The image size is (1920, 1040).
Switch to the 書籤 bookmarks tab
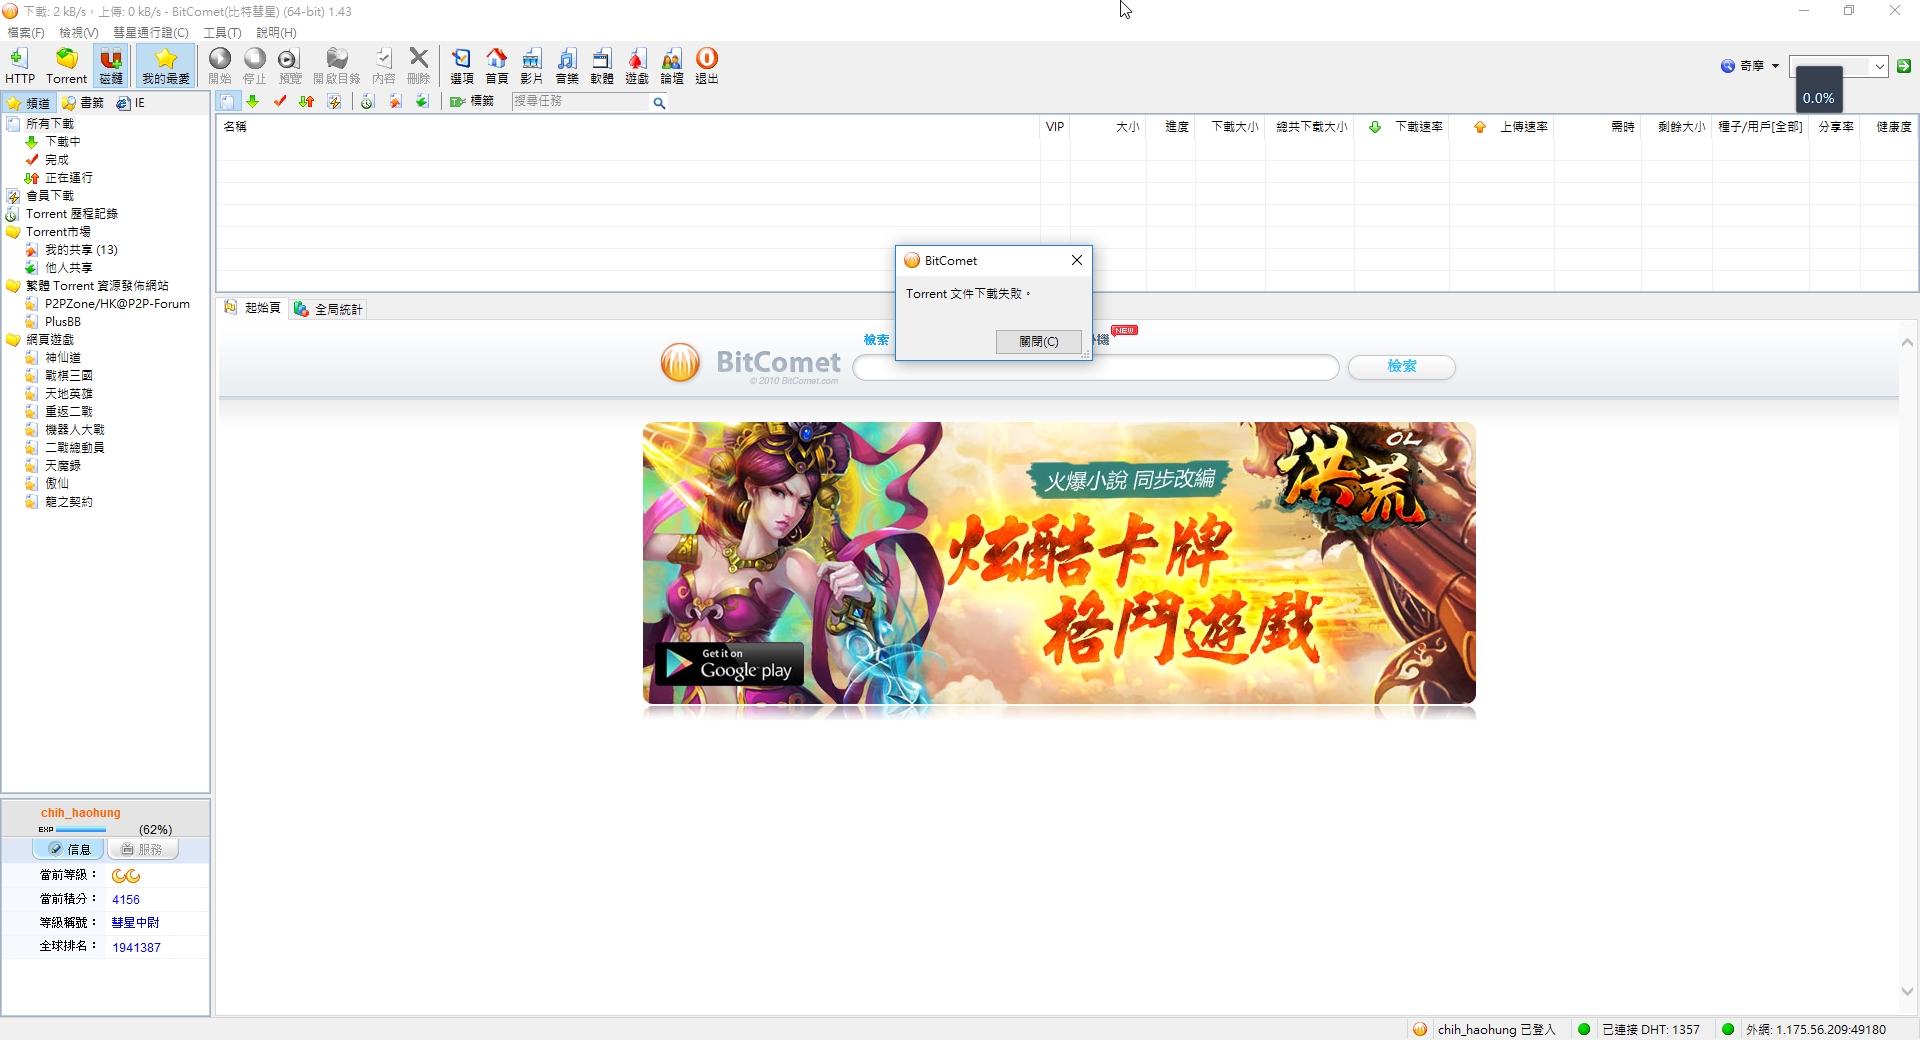point(83,103)
